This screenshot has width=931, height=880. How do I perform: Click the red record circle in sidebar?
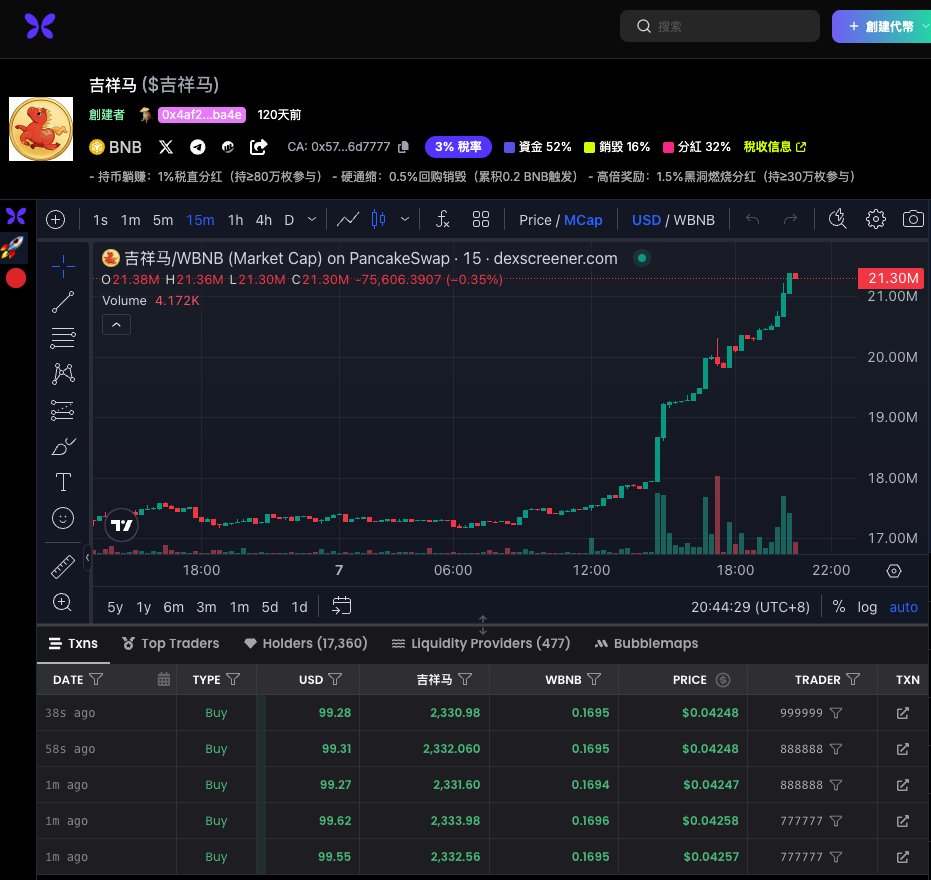[x=16, y=278]
